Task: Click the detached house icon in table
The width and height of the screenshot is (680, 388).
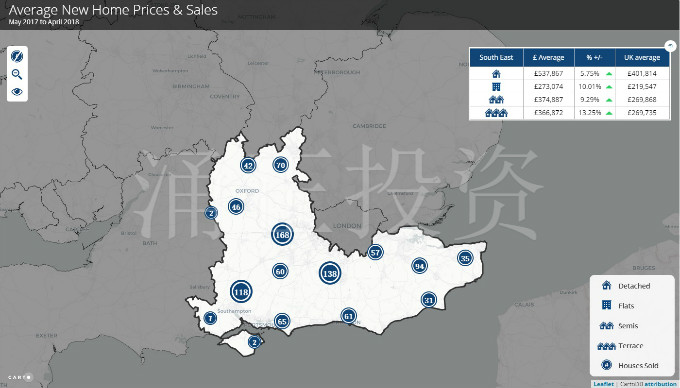Action: tap(496, 74)
